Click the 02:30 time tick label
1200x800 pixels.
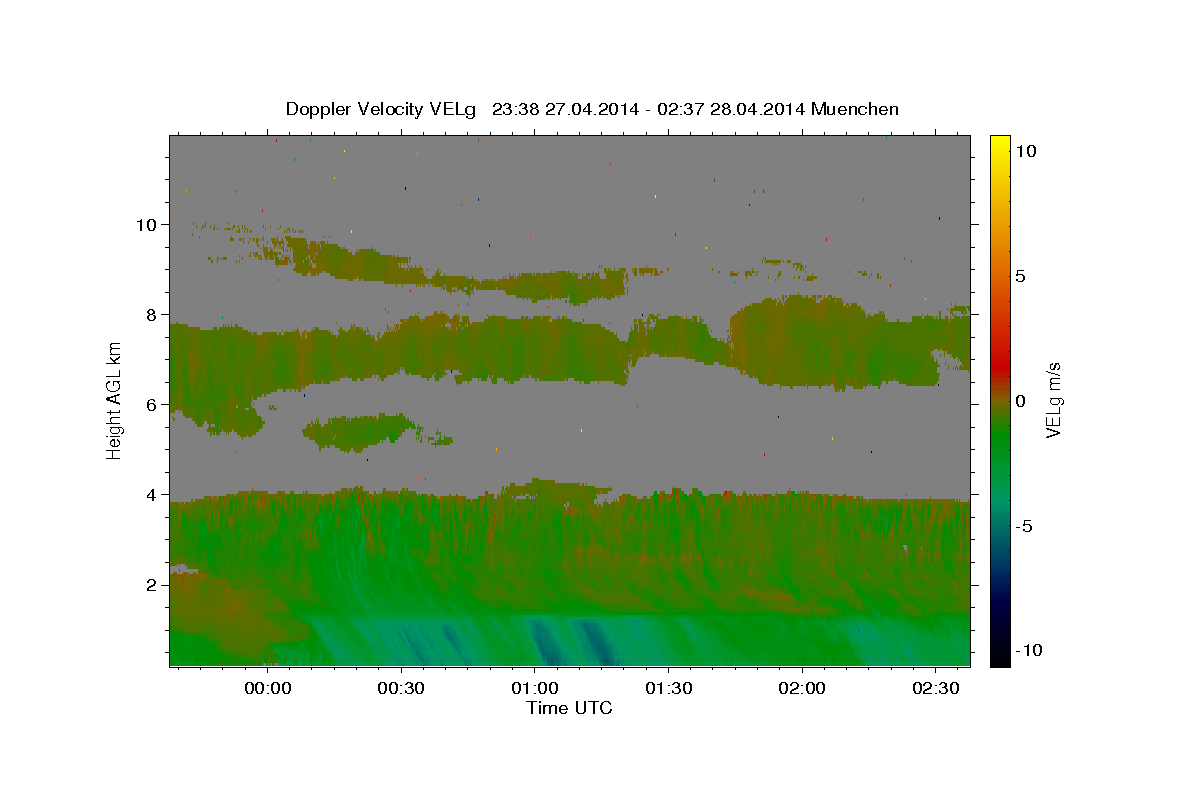935,688
